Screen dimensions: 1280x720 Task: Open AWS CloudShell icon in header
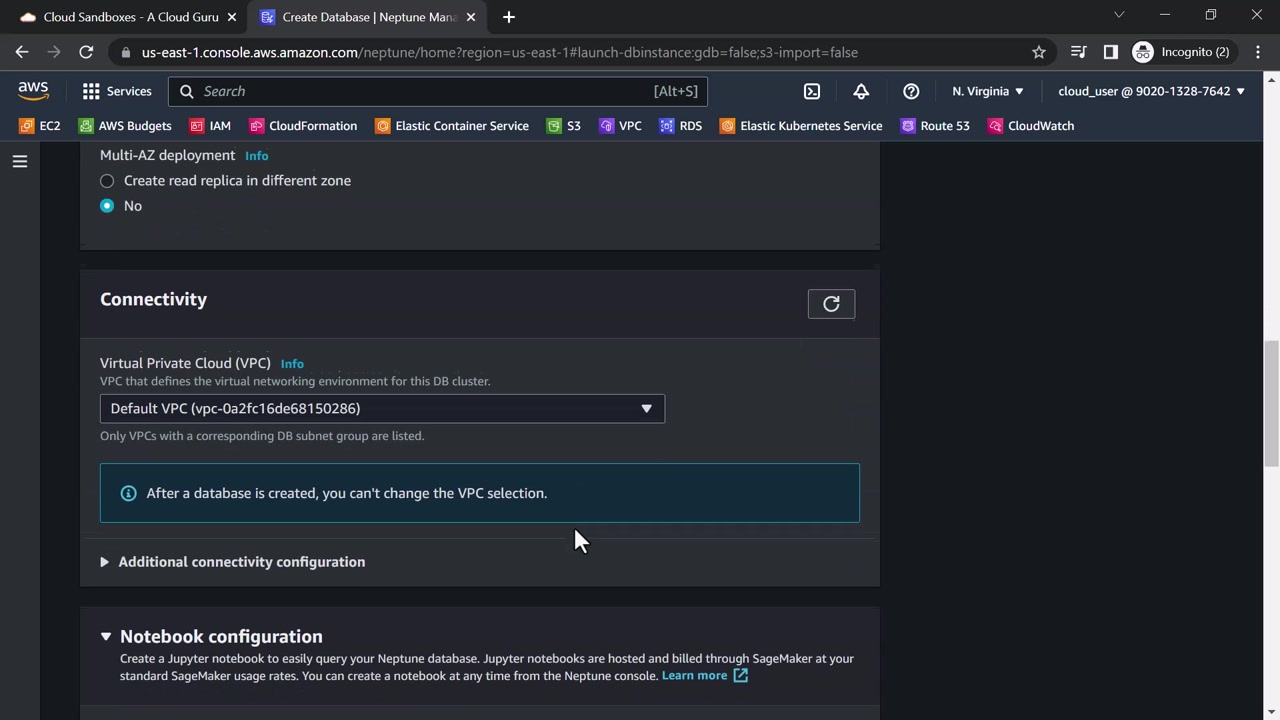click(812, 91)
